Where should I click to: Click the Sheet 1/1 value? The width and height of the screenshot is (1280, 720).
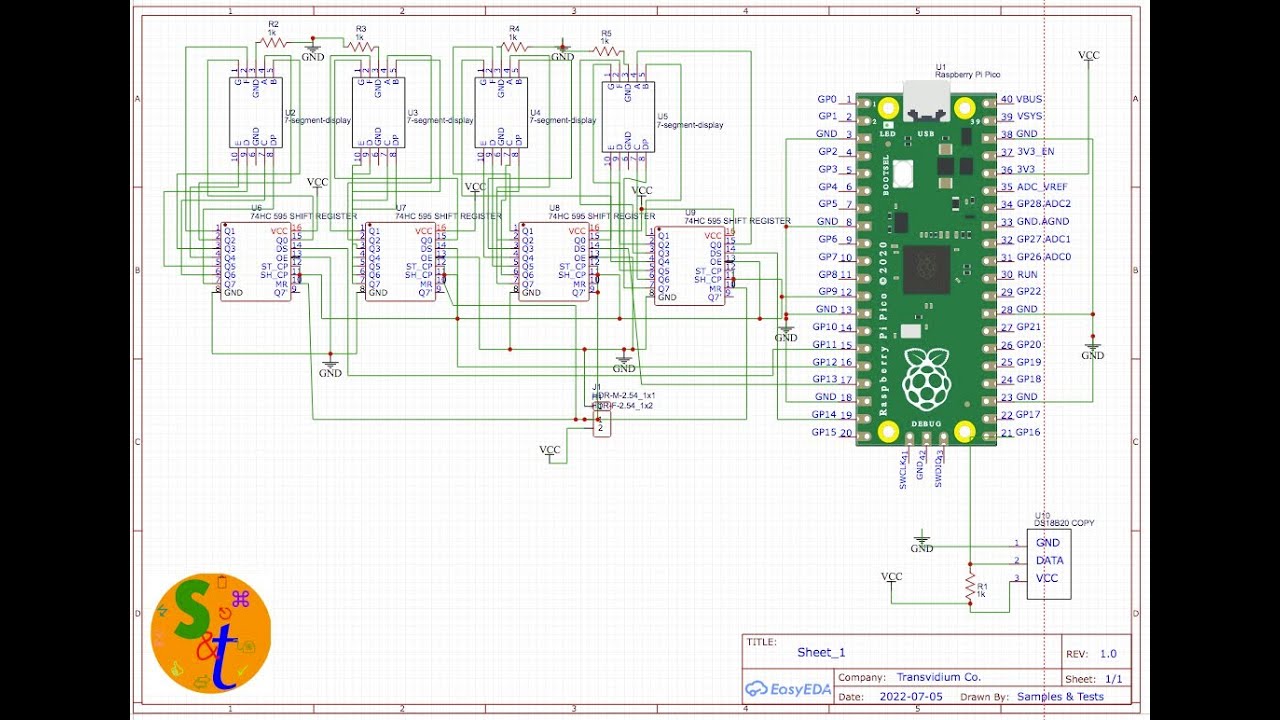coord(1115,679)
